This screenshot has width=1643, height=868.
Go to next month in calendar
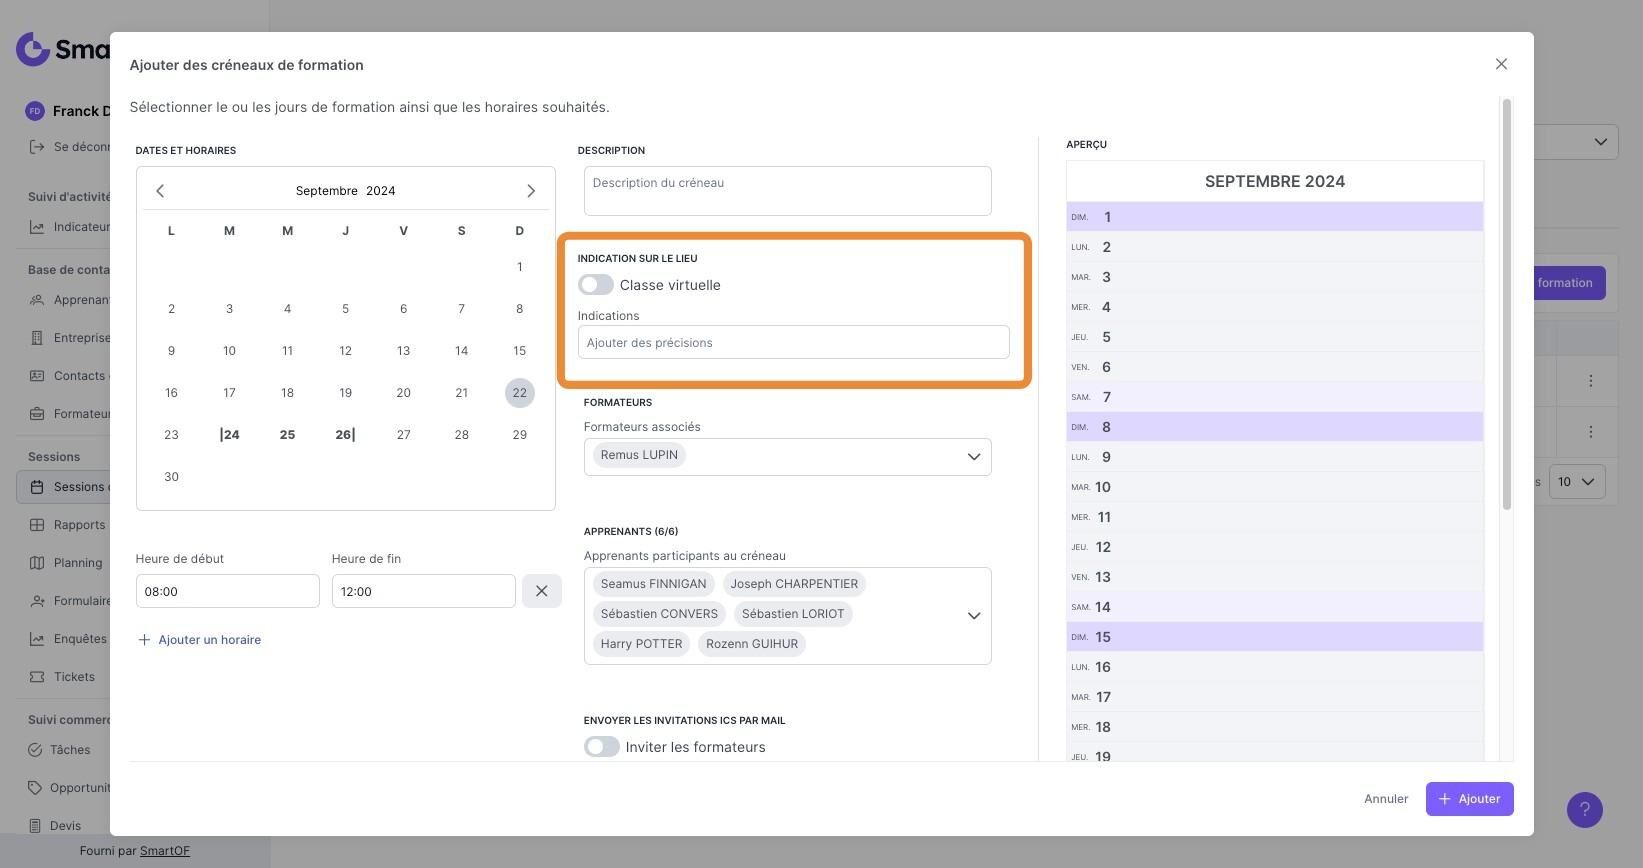tap(531, 191)
